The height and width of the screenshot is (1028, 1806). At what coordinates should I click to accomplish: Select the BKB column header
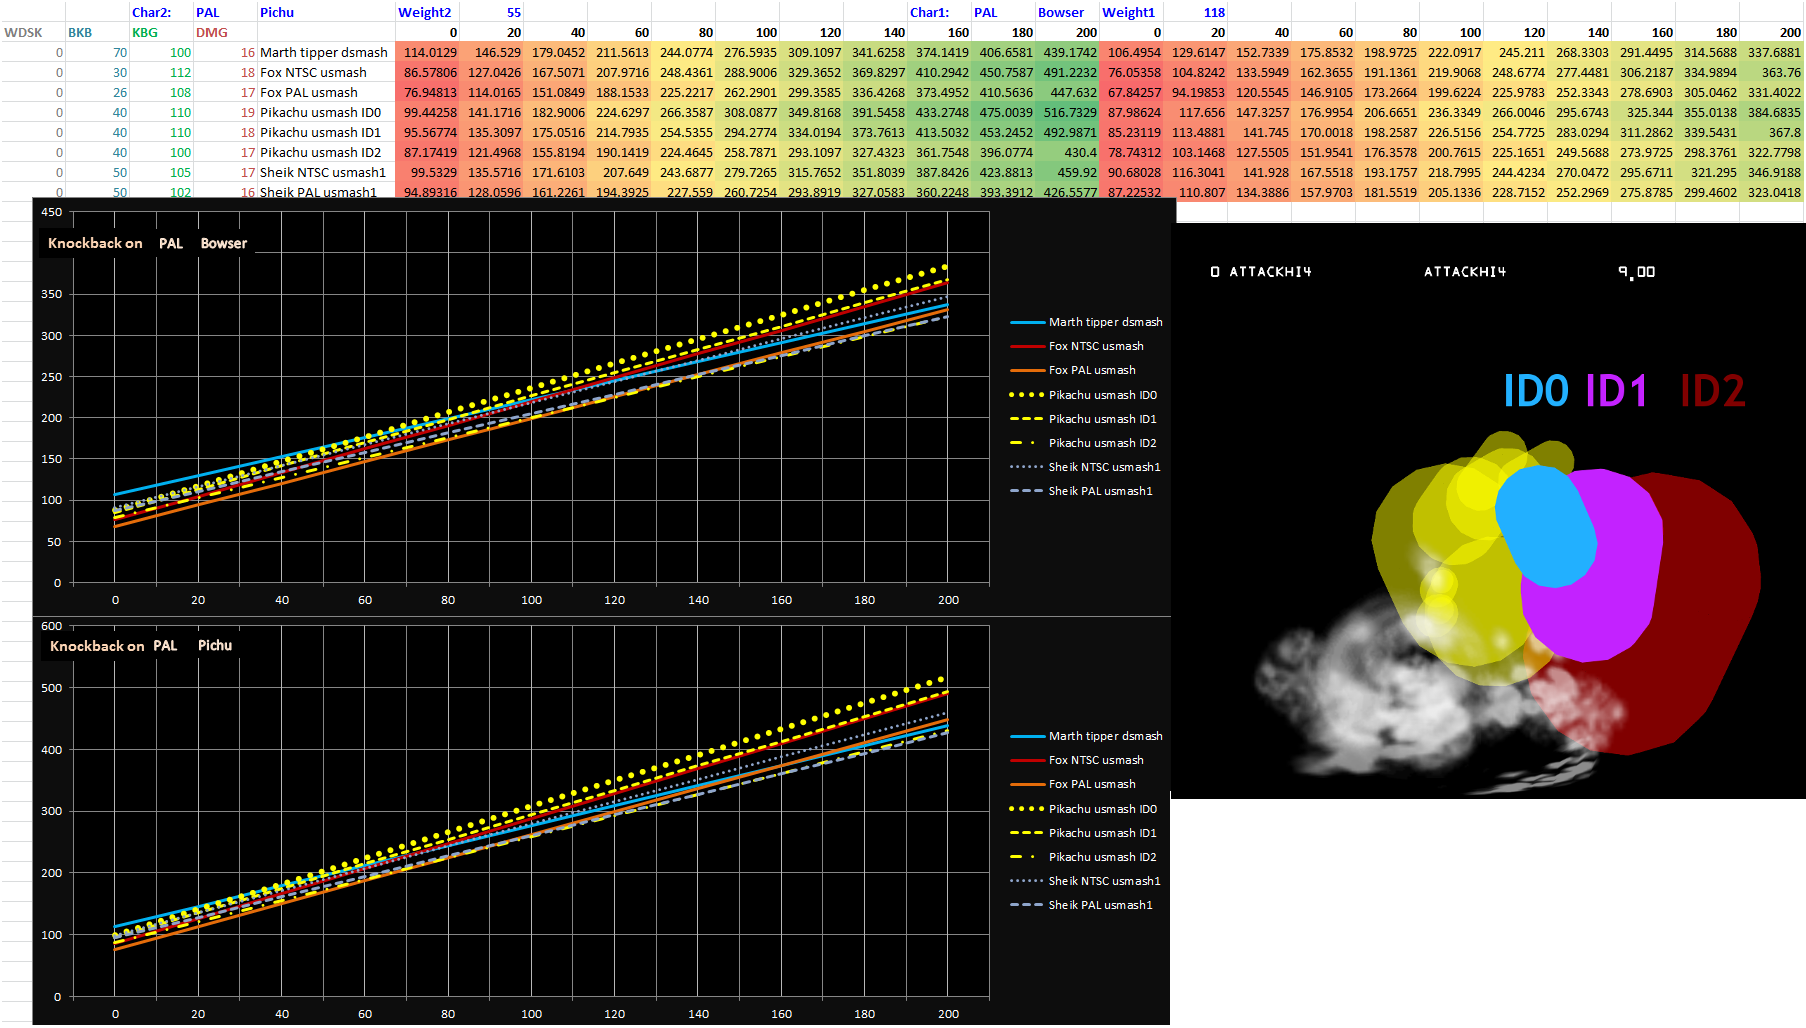(80, 32)
